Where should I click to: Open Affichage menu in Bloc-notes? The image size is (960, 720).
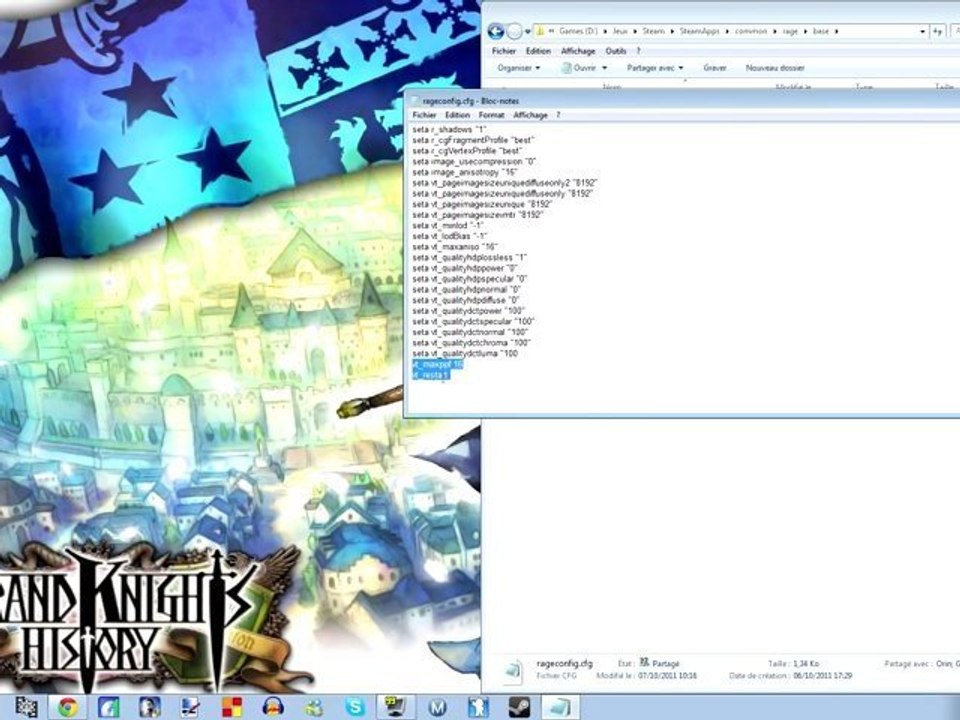530,115
